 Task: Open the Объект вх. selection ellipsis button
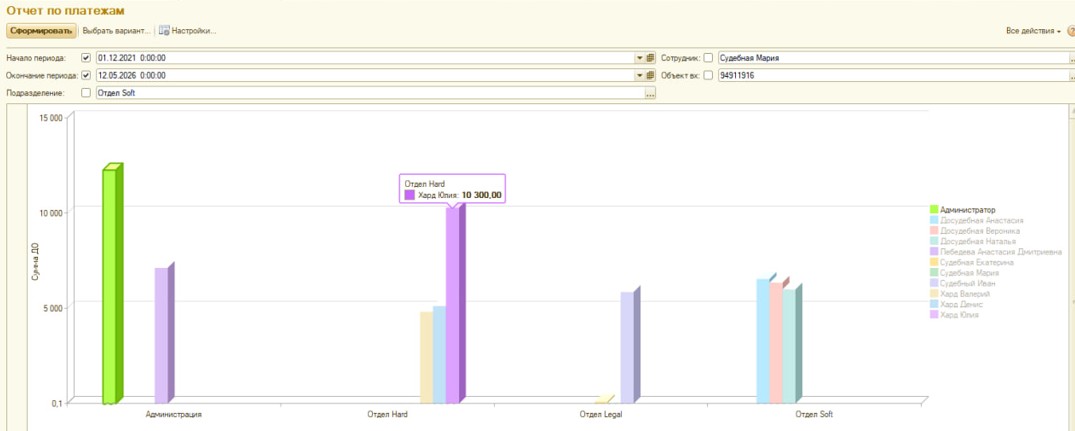pos(1072,75)
